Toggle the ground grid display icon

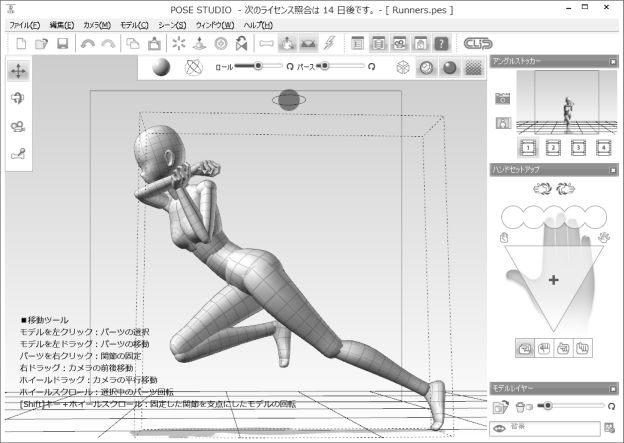[308, 43]
